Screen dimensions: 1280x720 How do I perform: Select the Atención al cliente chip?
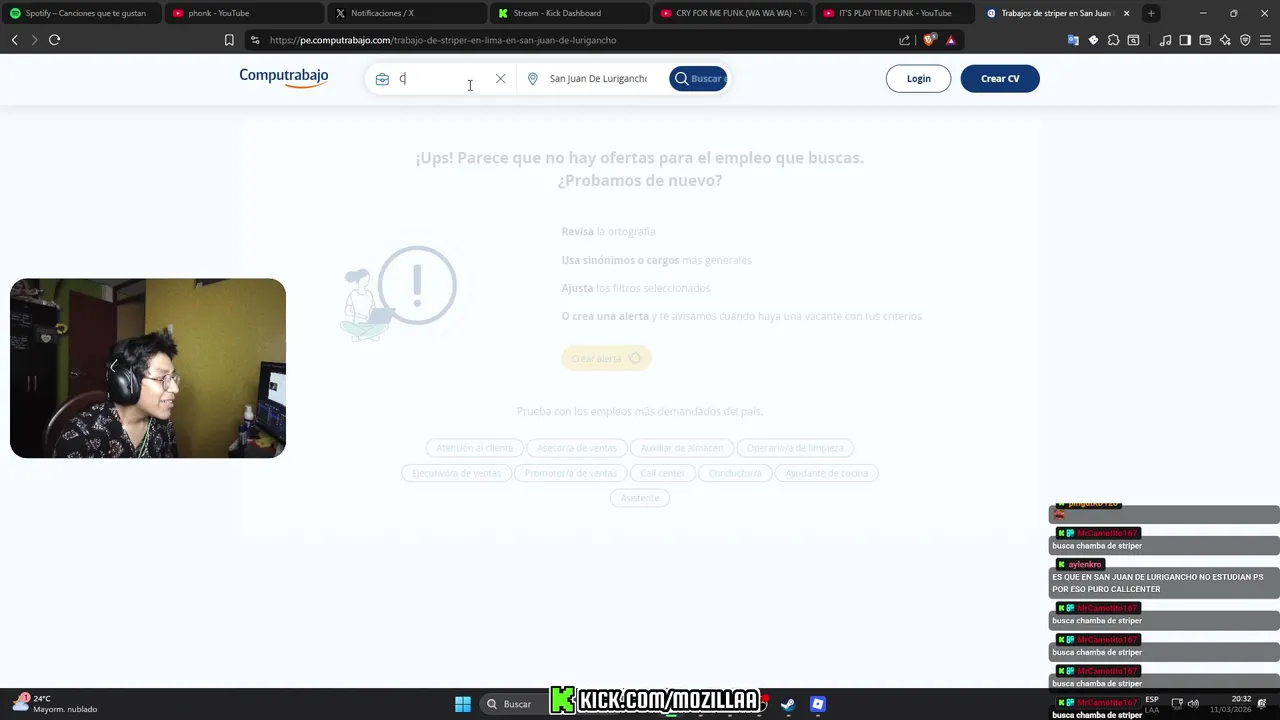tap(474, 448)
